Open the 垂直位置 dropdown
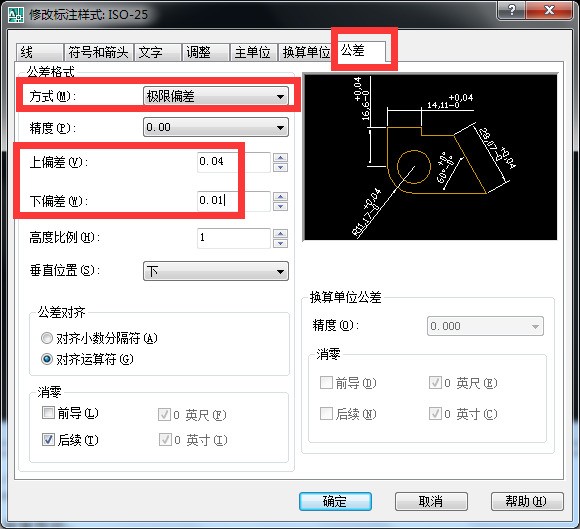Image resolution: width=580 pixels, height=529 pixels. point(216,272)
